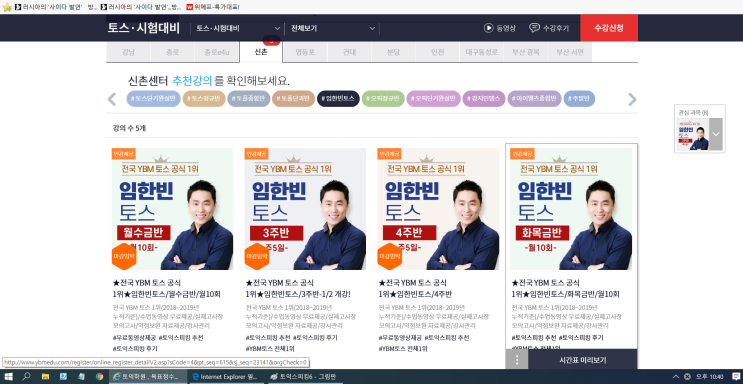Open the Windows Start menu
The image size is (743, 384).
(x=9, y=377)
